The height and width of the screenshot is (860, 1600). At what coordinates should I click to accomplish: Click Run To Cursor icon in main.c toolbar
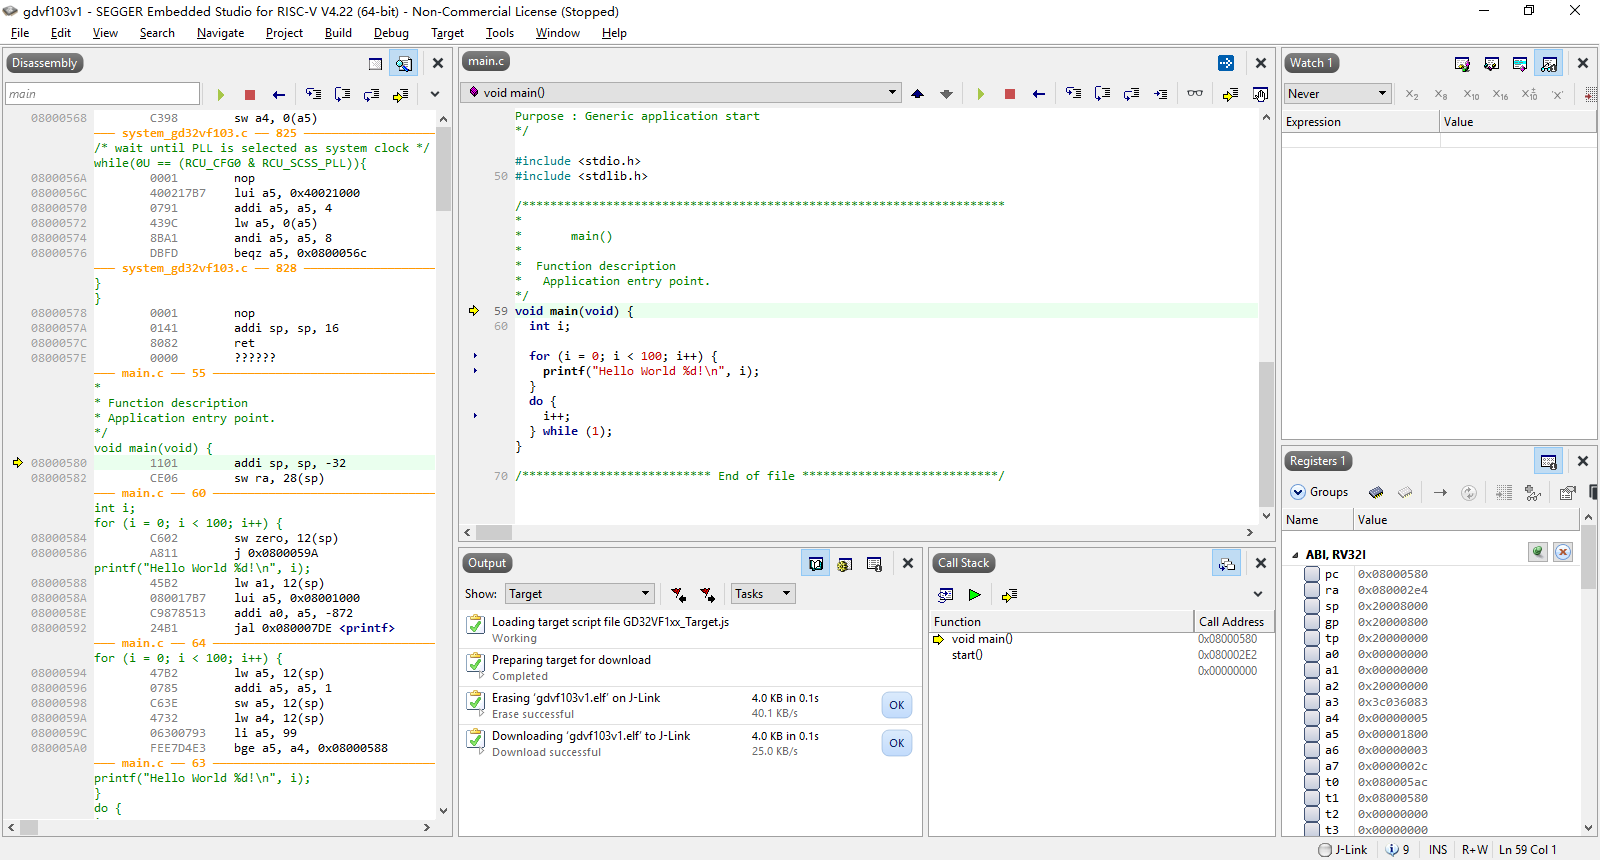pyautogui.click(x=1160, y=93)
